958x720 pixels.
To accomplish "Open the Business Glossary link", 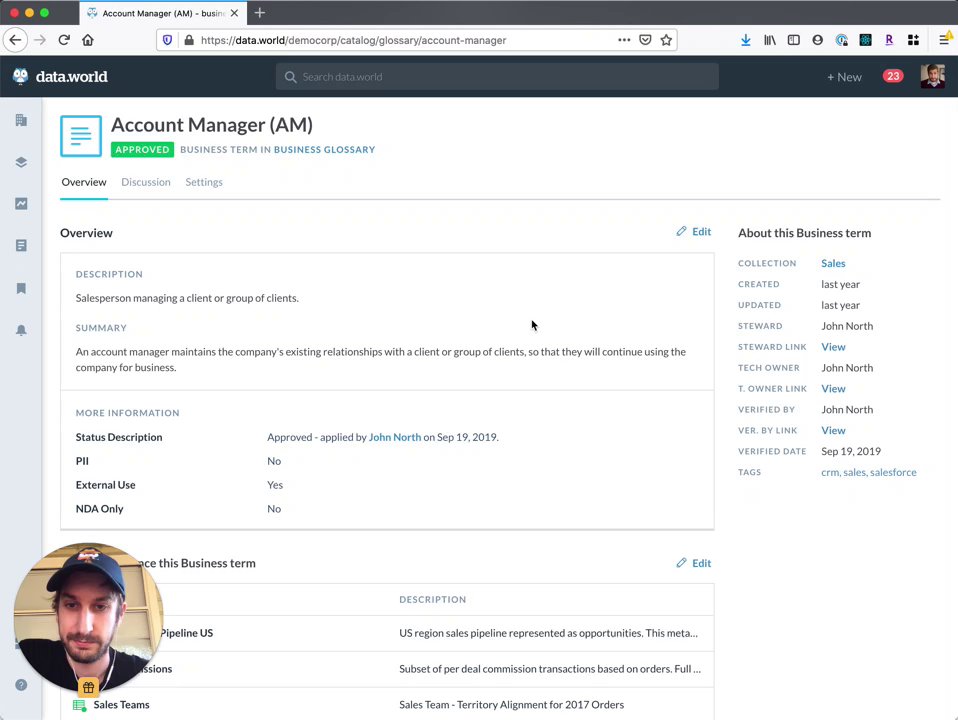I will click(324, 150).
